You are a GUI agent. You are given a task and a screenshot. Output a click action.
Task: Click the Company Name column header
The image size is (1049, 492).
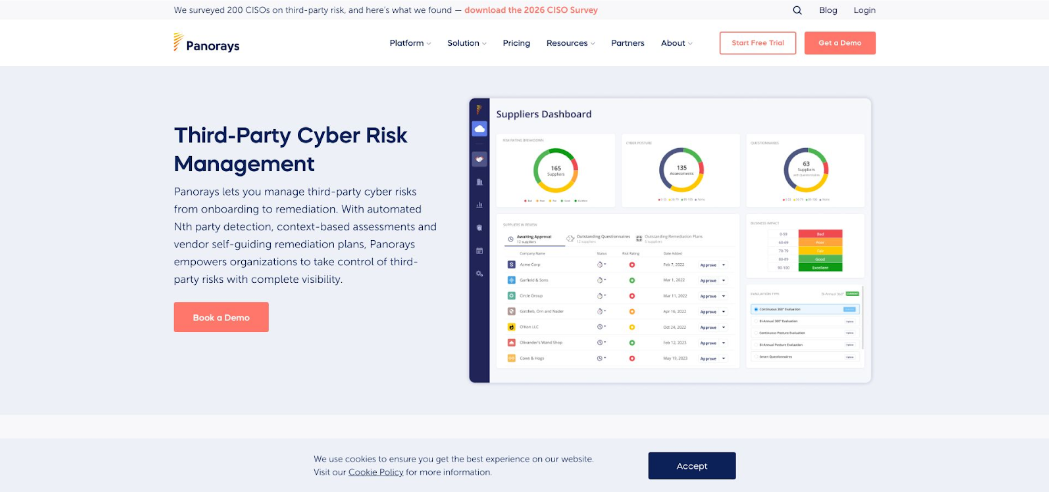(533, 254)
